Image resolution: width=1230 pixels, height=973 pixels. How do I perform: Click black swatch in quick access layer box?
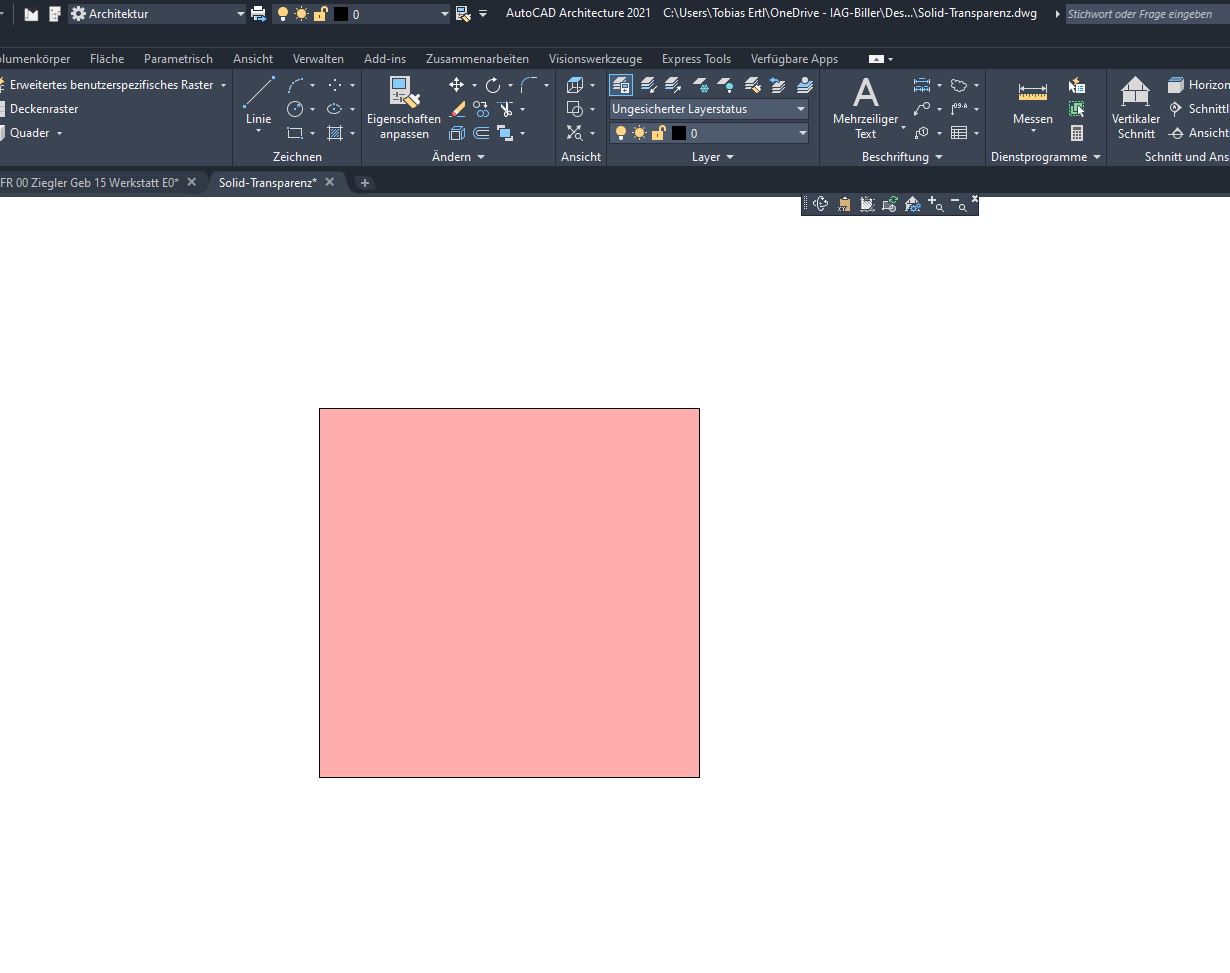[341, 14]
